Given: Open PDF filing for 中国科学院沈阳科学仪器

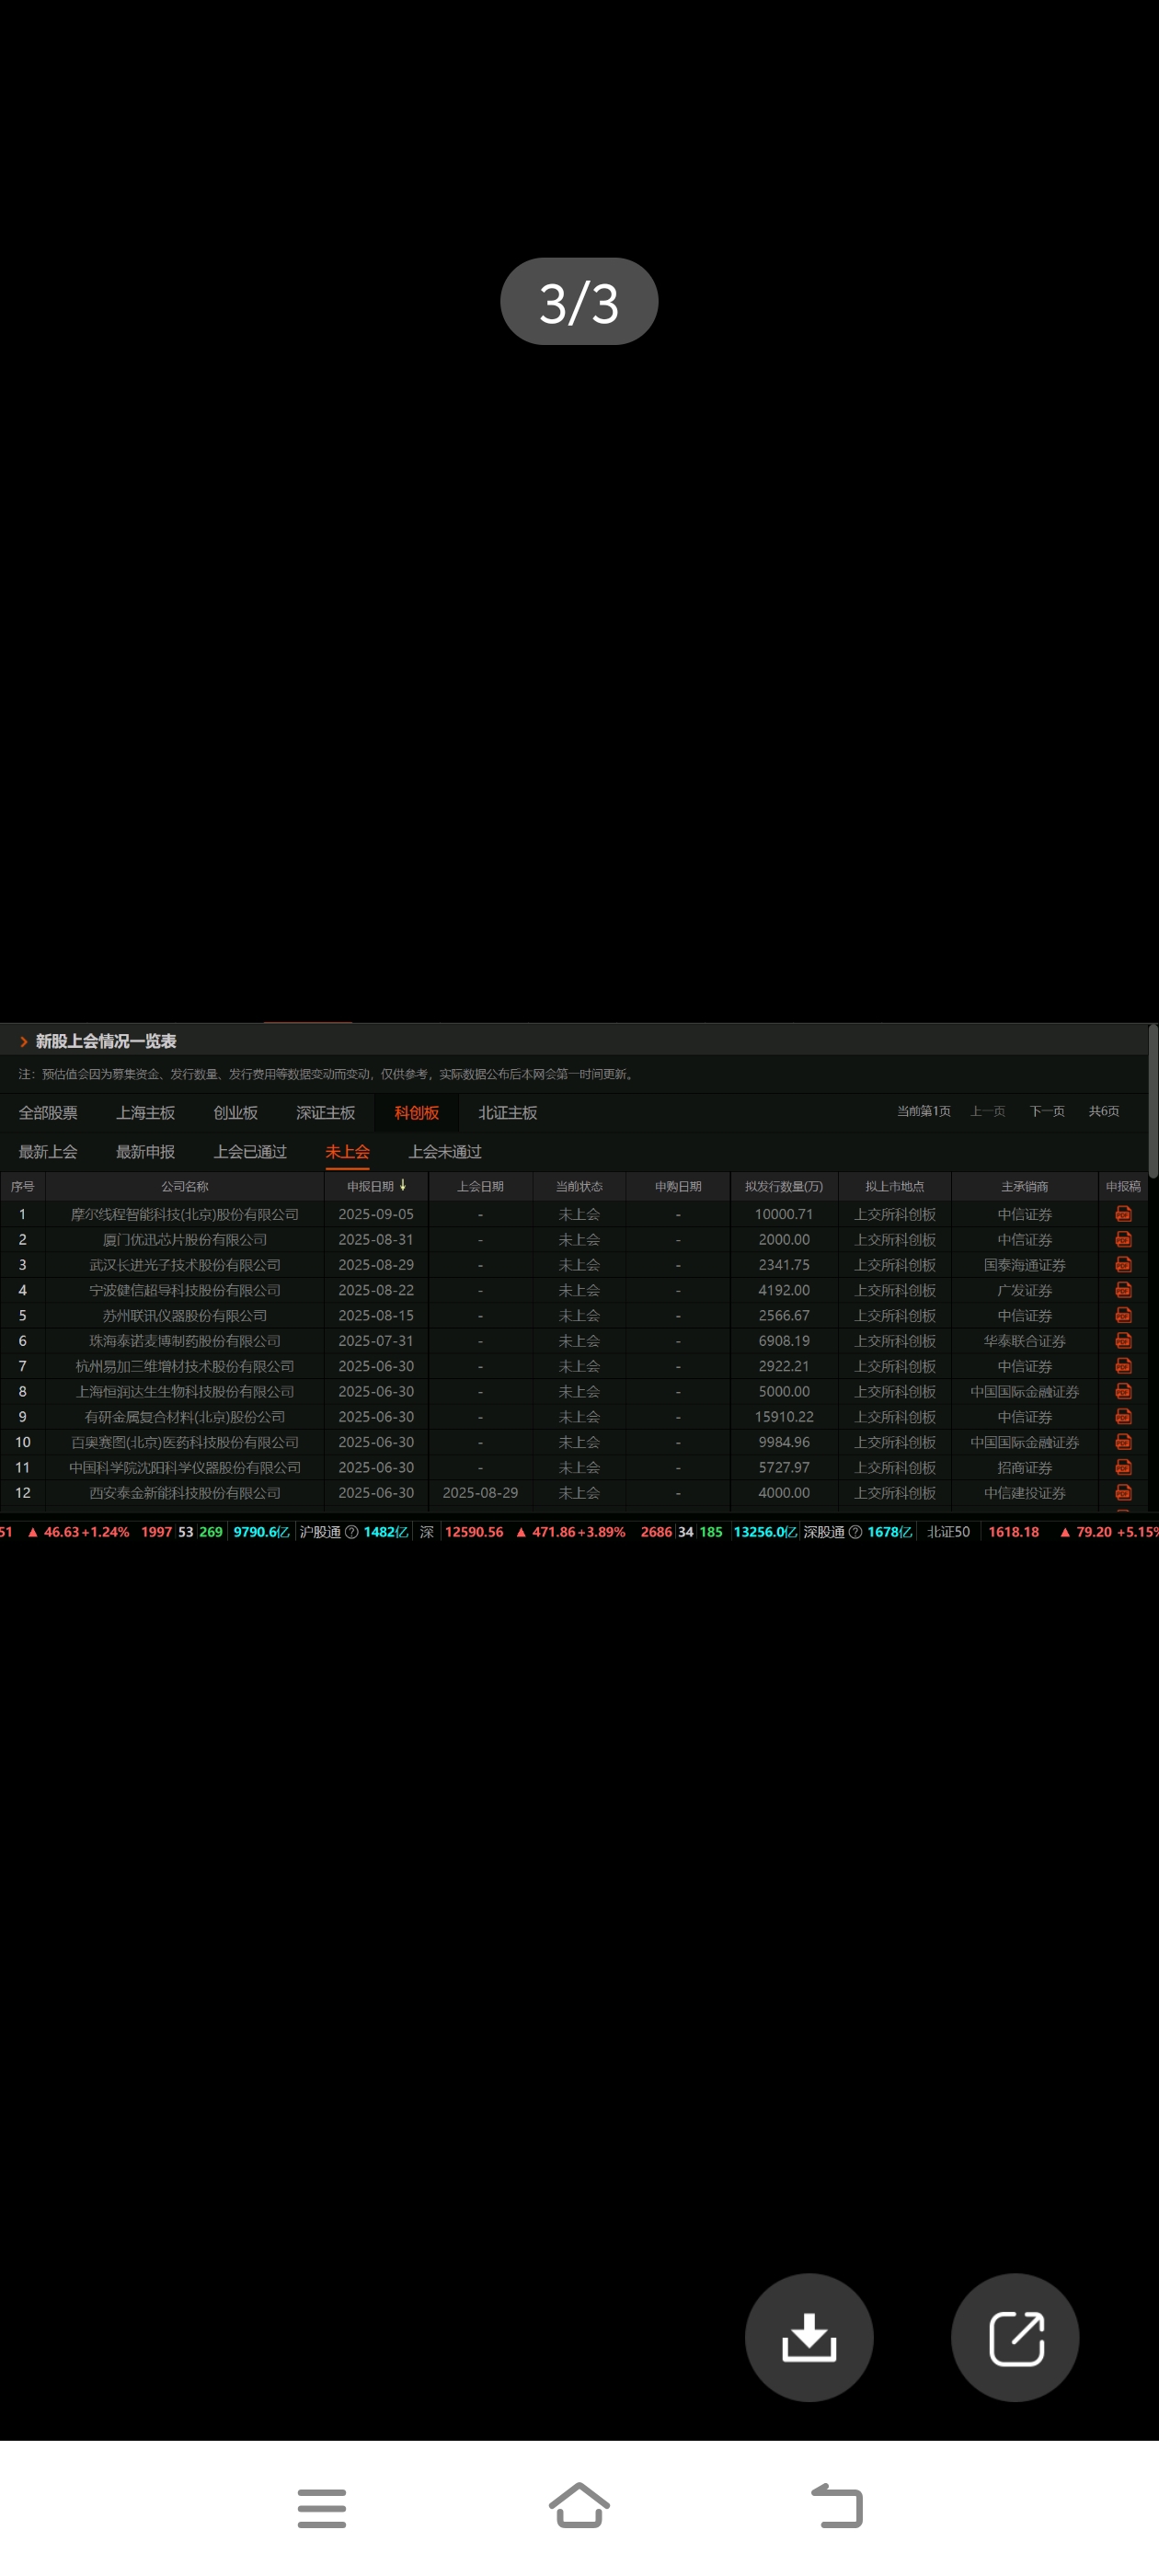Looking at the screenshot, I should 1123,1467.
